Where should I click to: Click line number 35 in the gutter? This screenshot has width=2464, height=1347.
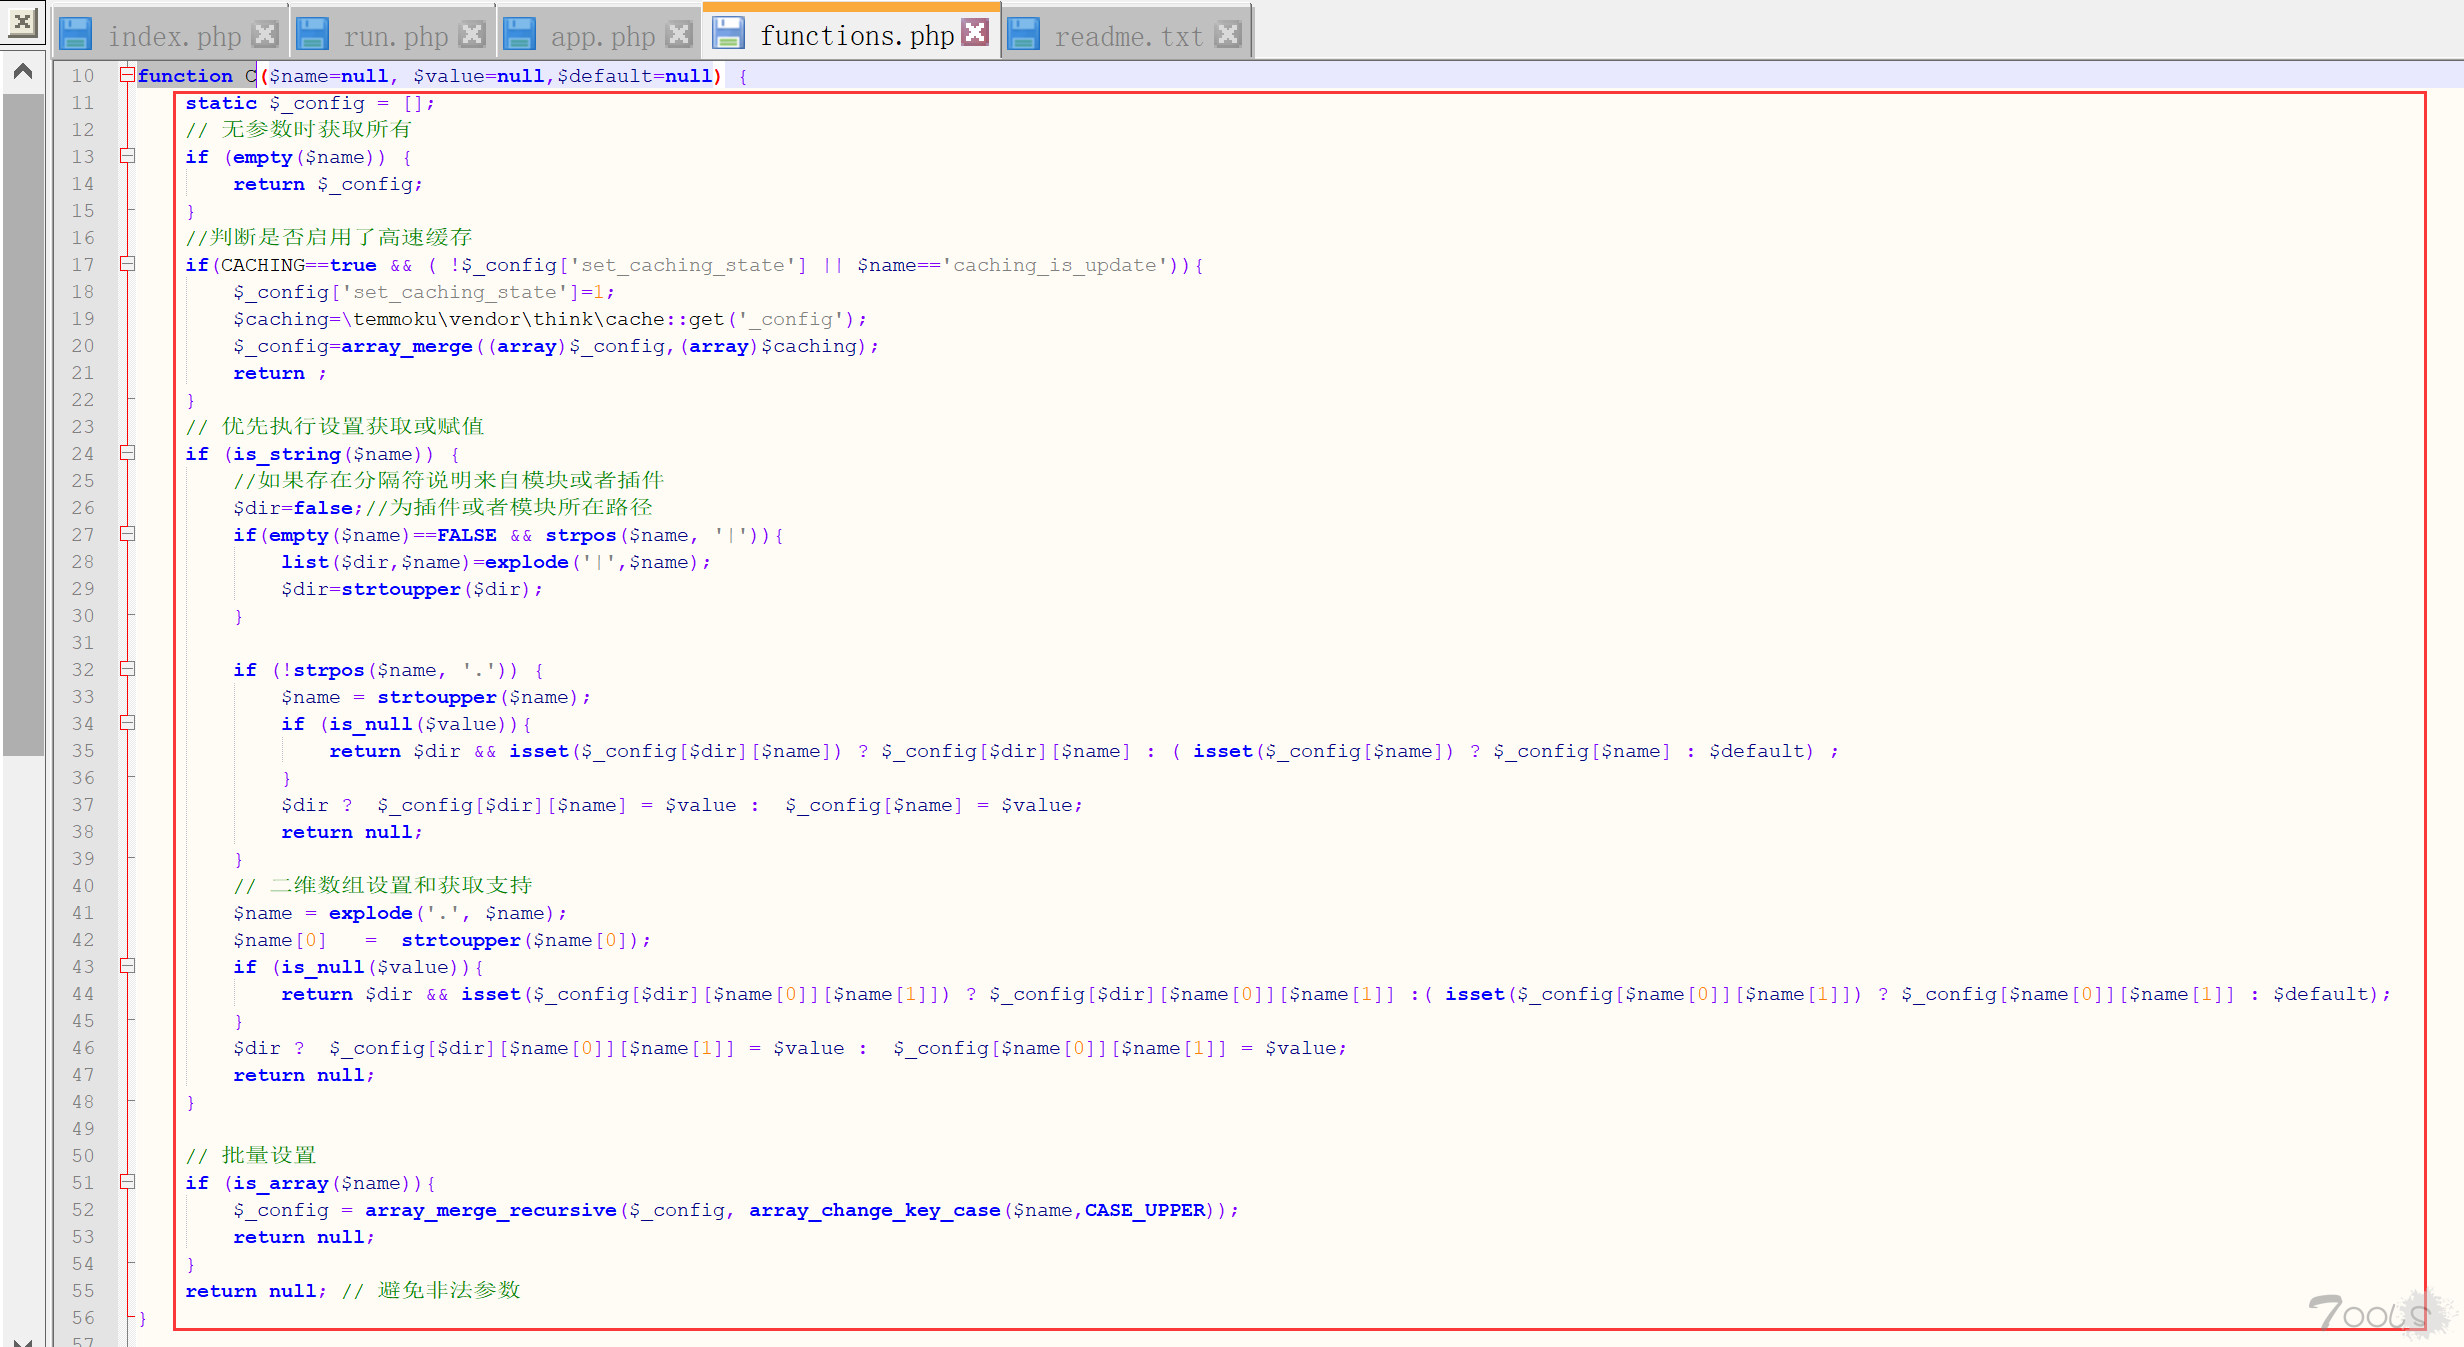[83, 751]
